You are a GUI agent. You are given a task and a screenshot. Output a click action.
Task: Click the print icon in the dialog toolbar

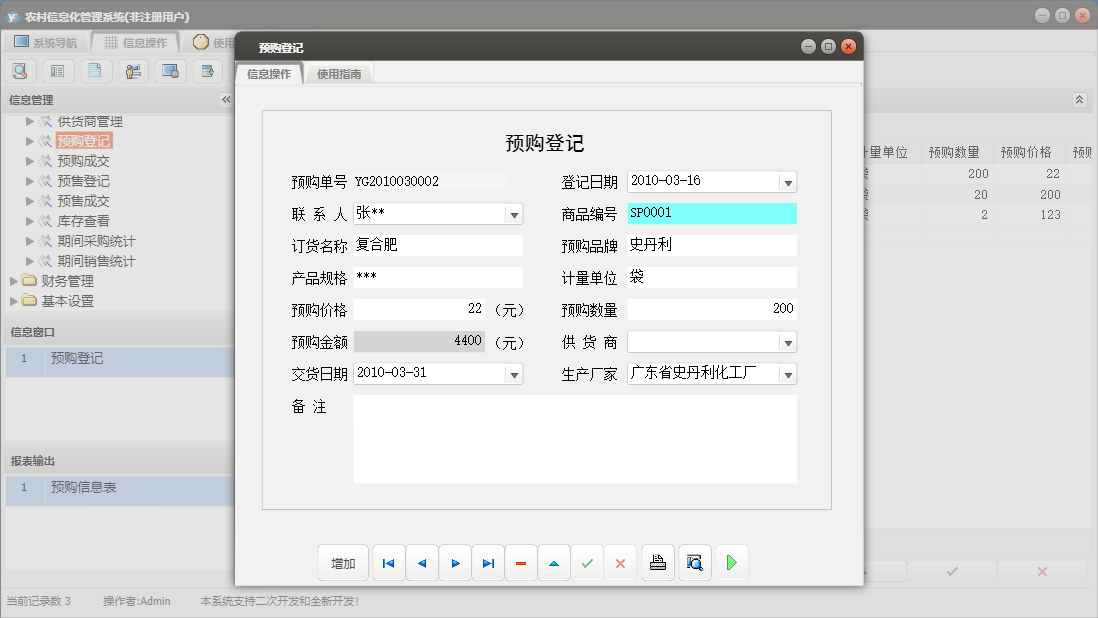pyautogui.click(x=657, y=562)
